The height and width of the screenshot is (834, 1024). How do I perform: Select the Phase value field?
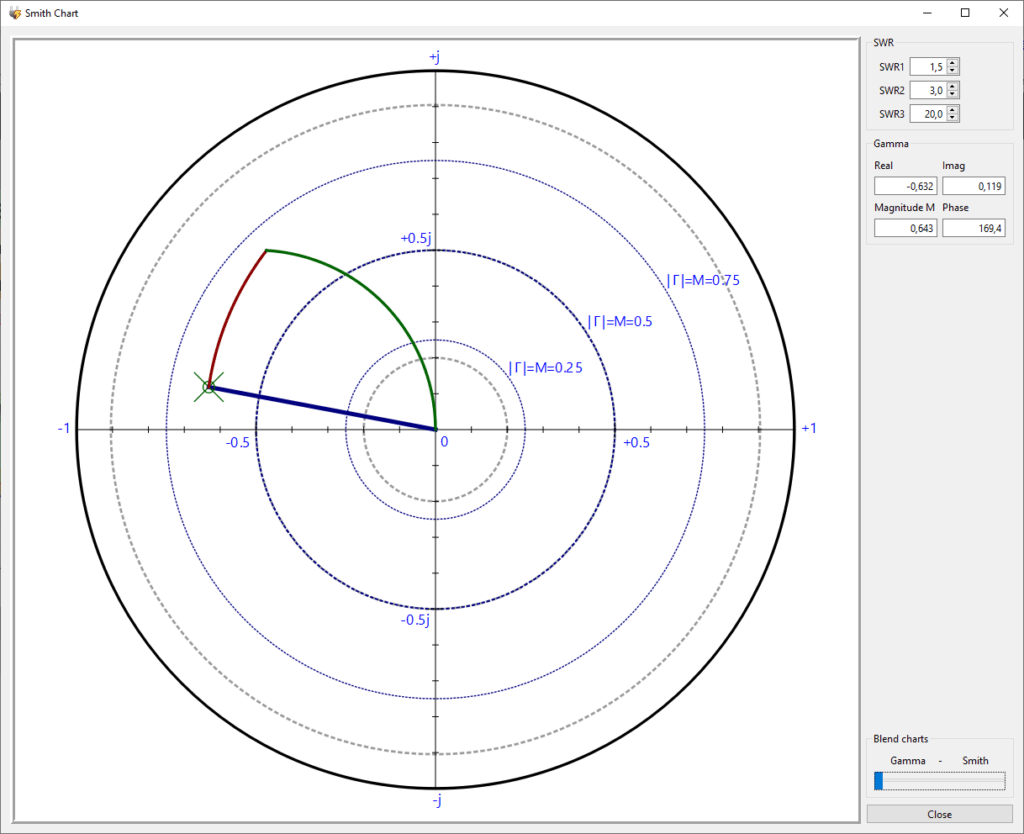974,228
